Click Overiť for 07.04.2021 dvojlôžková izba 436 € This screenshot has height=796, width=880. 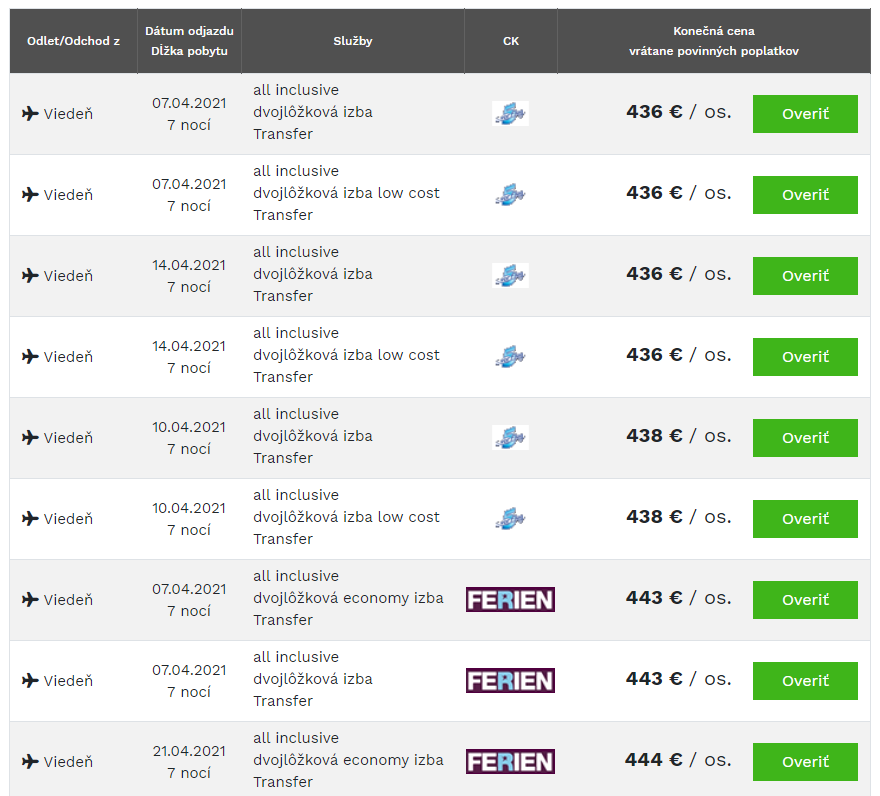(805, 114)
